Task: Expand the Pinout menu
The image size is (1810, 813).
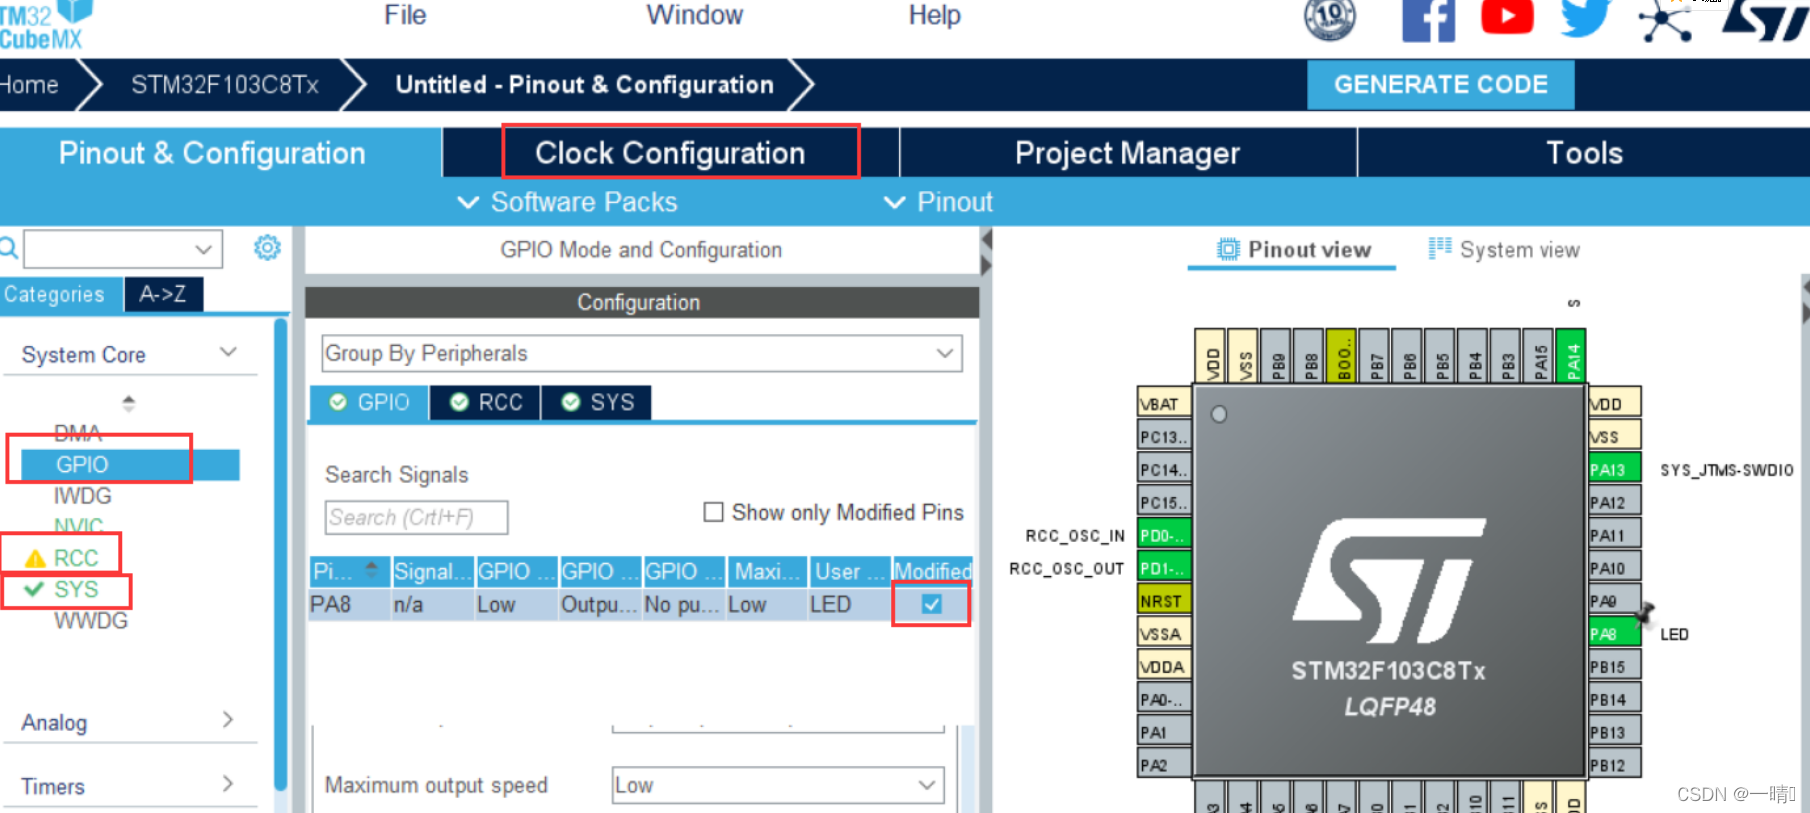Action: click(x=939, y=202)
